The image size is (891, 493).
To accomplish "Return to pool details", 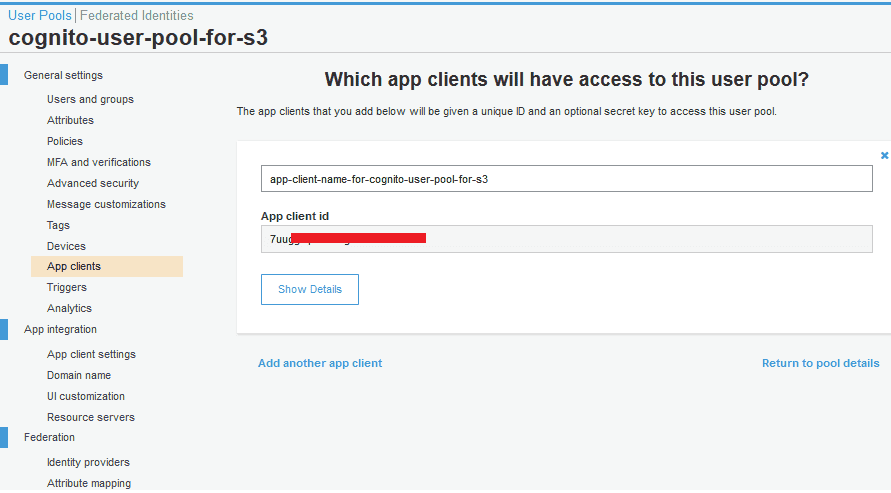I will click(820, 363).
